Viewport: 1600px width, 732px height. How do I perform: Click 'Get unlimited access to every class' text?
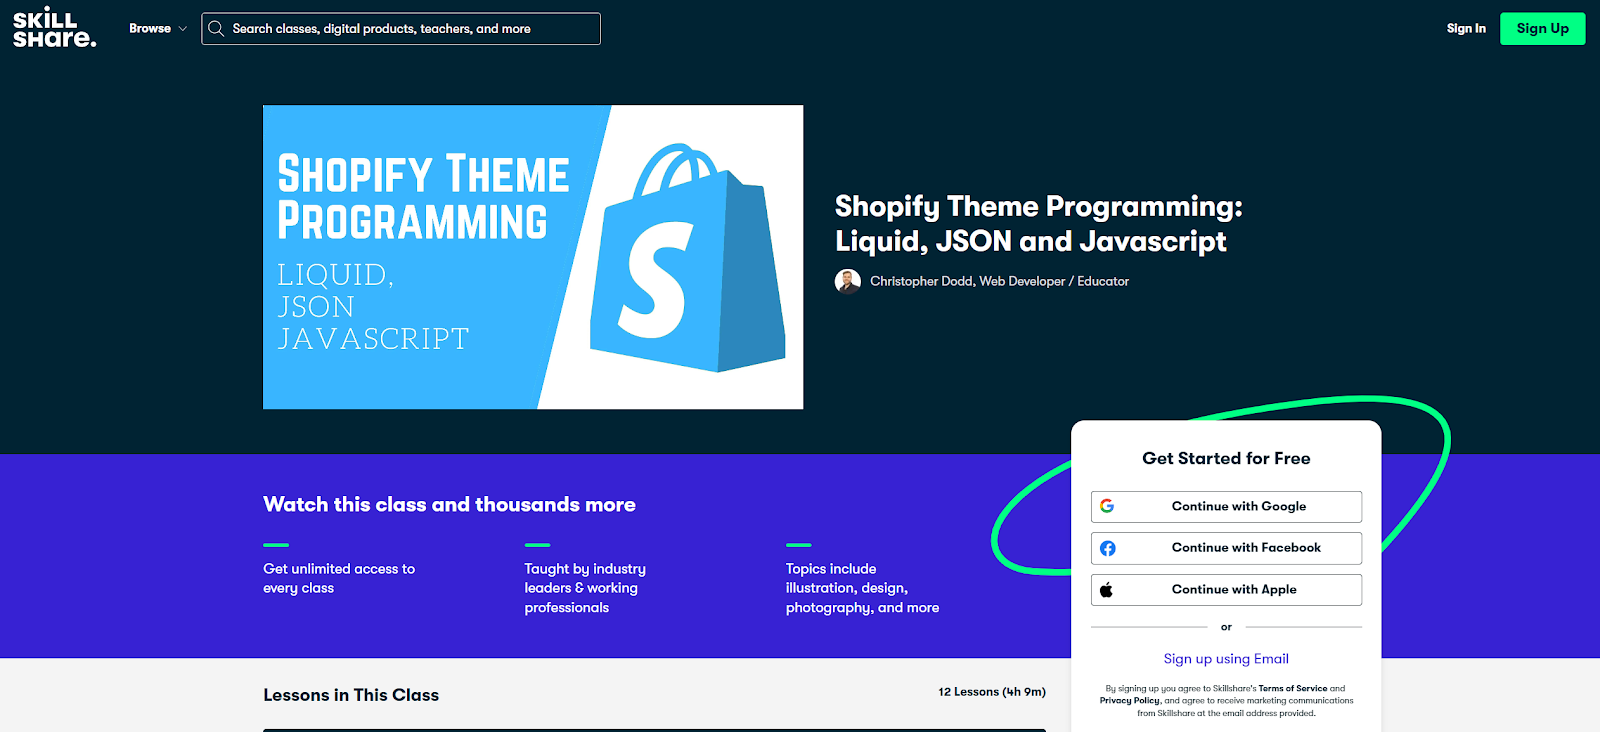tap(339, 579)
